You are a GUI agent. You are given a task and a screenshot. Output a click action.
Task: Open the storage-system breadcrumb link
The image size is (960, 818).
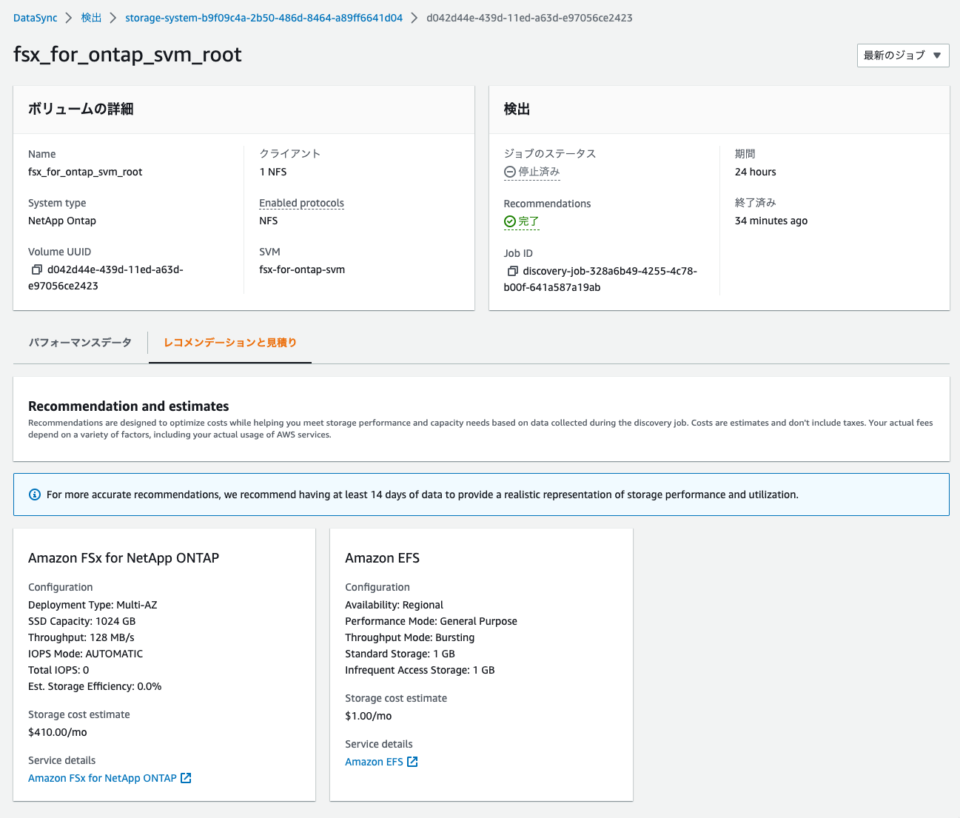click(x=262, y=17)
